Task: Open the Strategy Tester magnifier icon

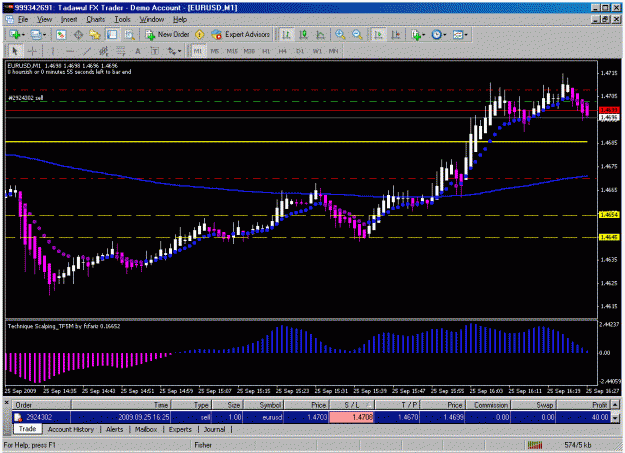Action: pyautogui.click(x=129, y=35)
